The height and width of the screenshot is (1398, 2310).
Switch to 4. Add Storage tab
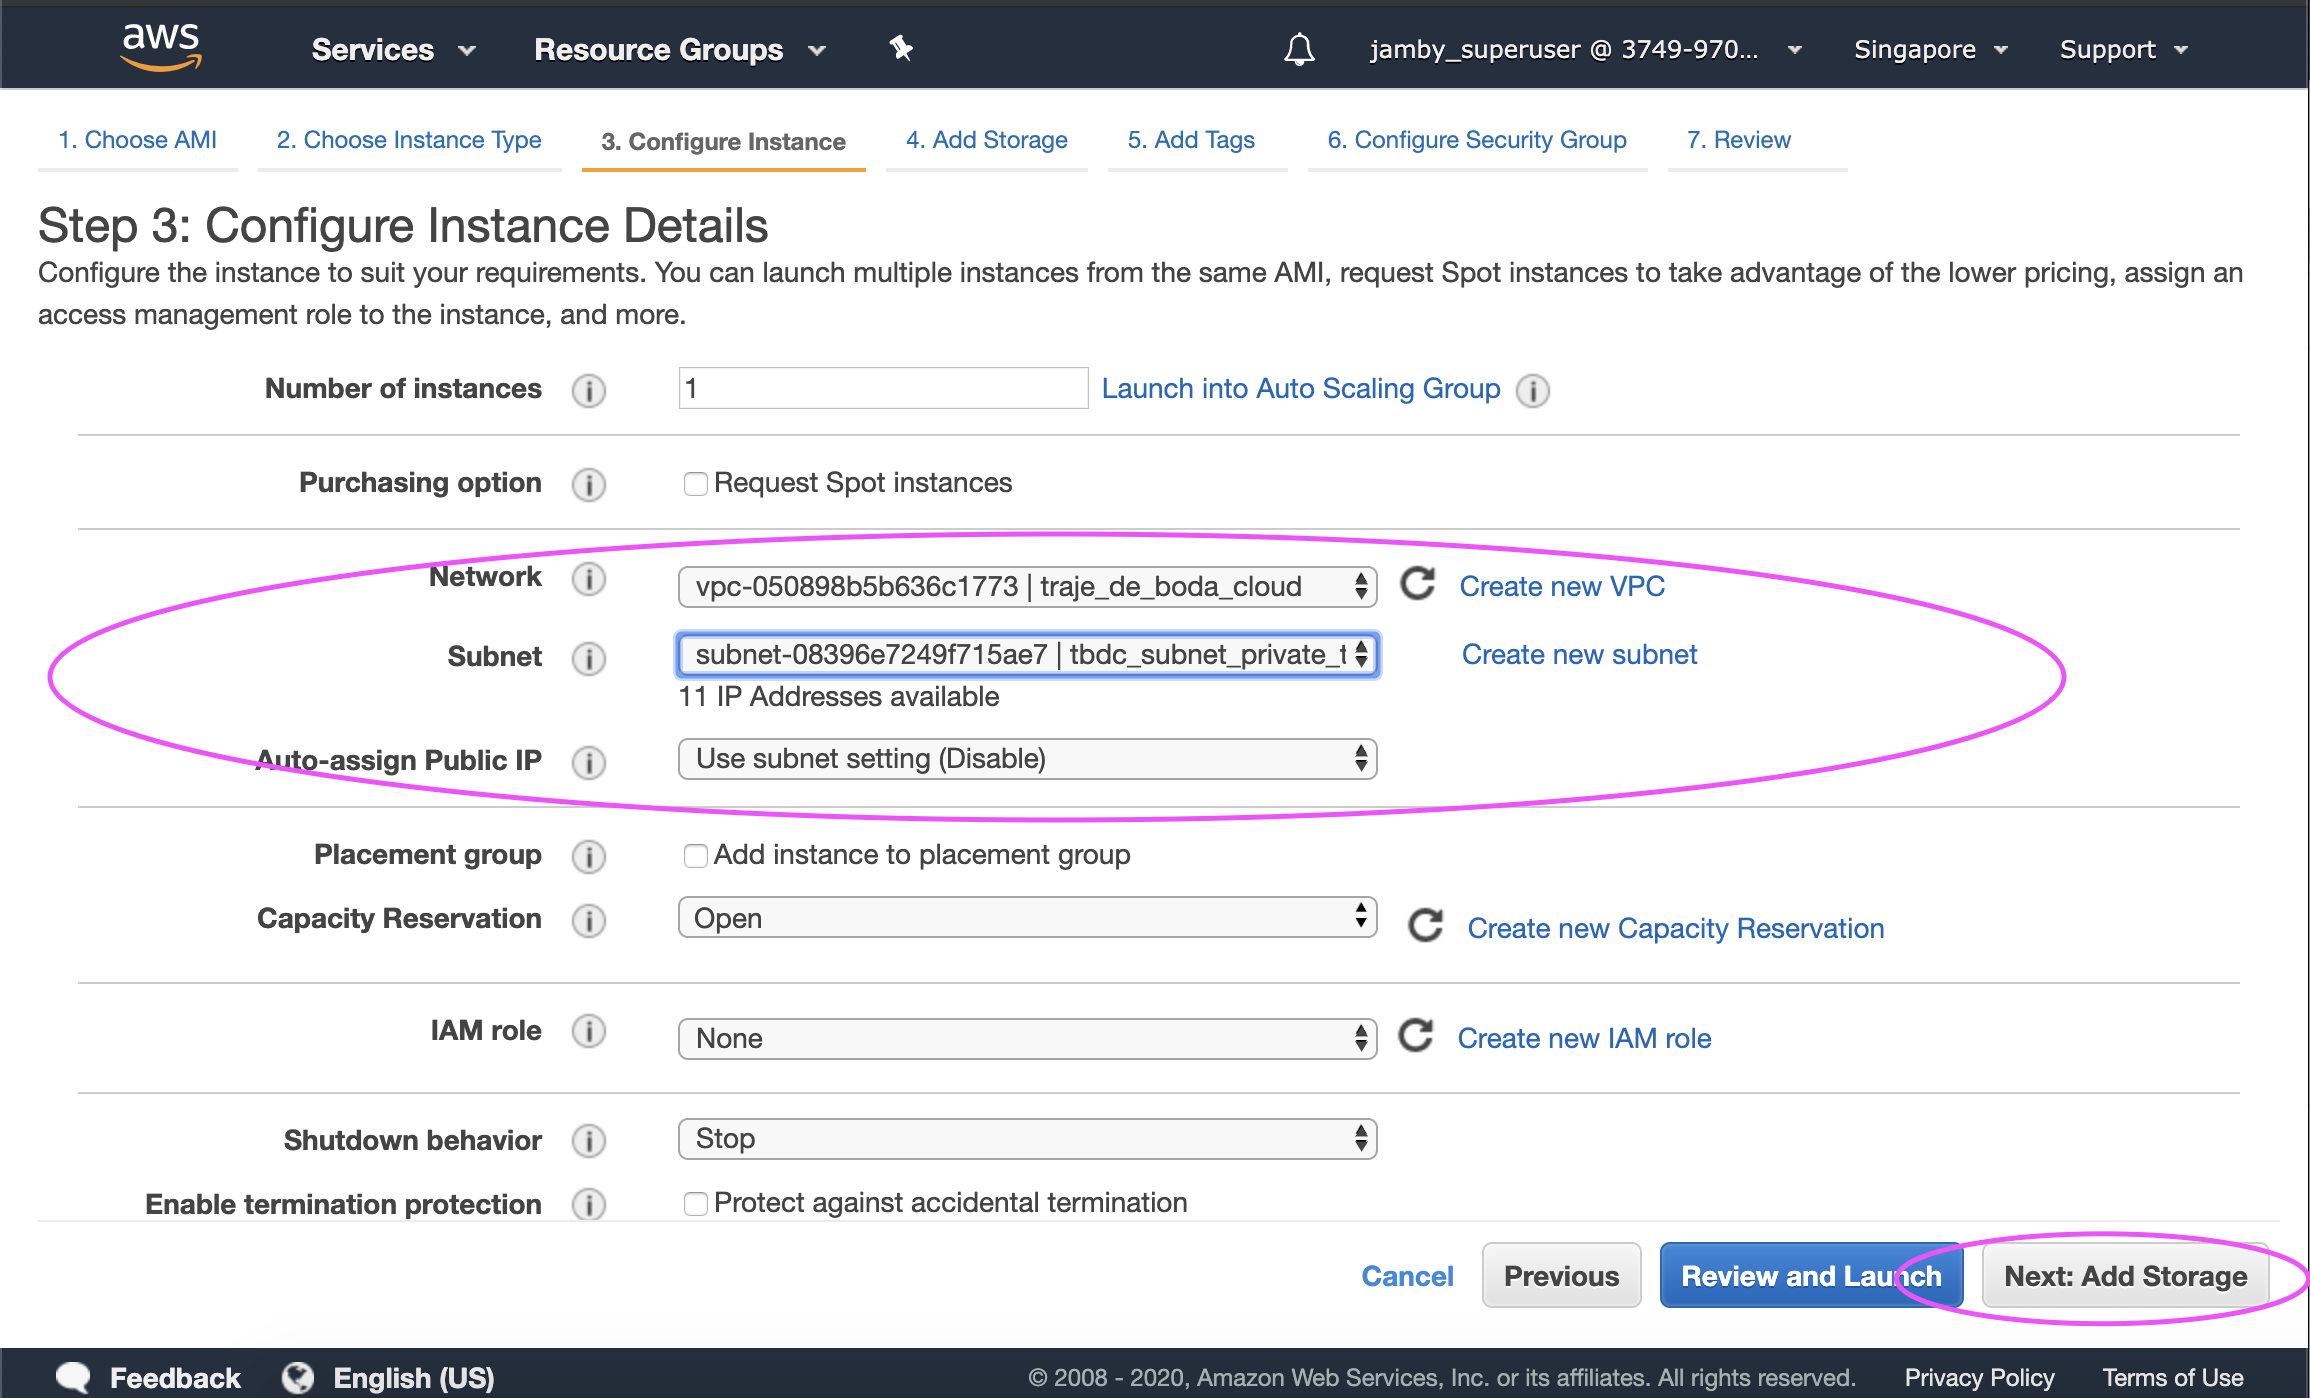[x=986, y=141]
